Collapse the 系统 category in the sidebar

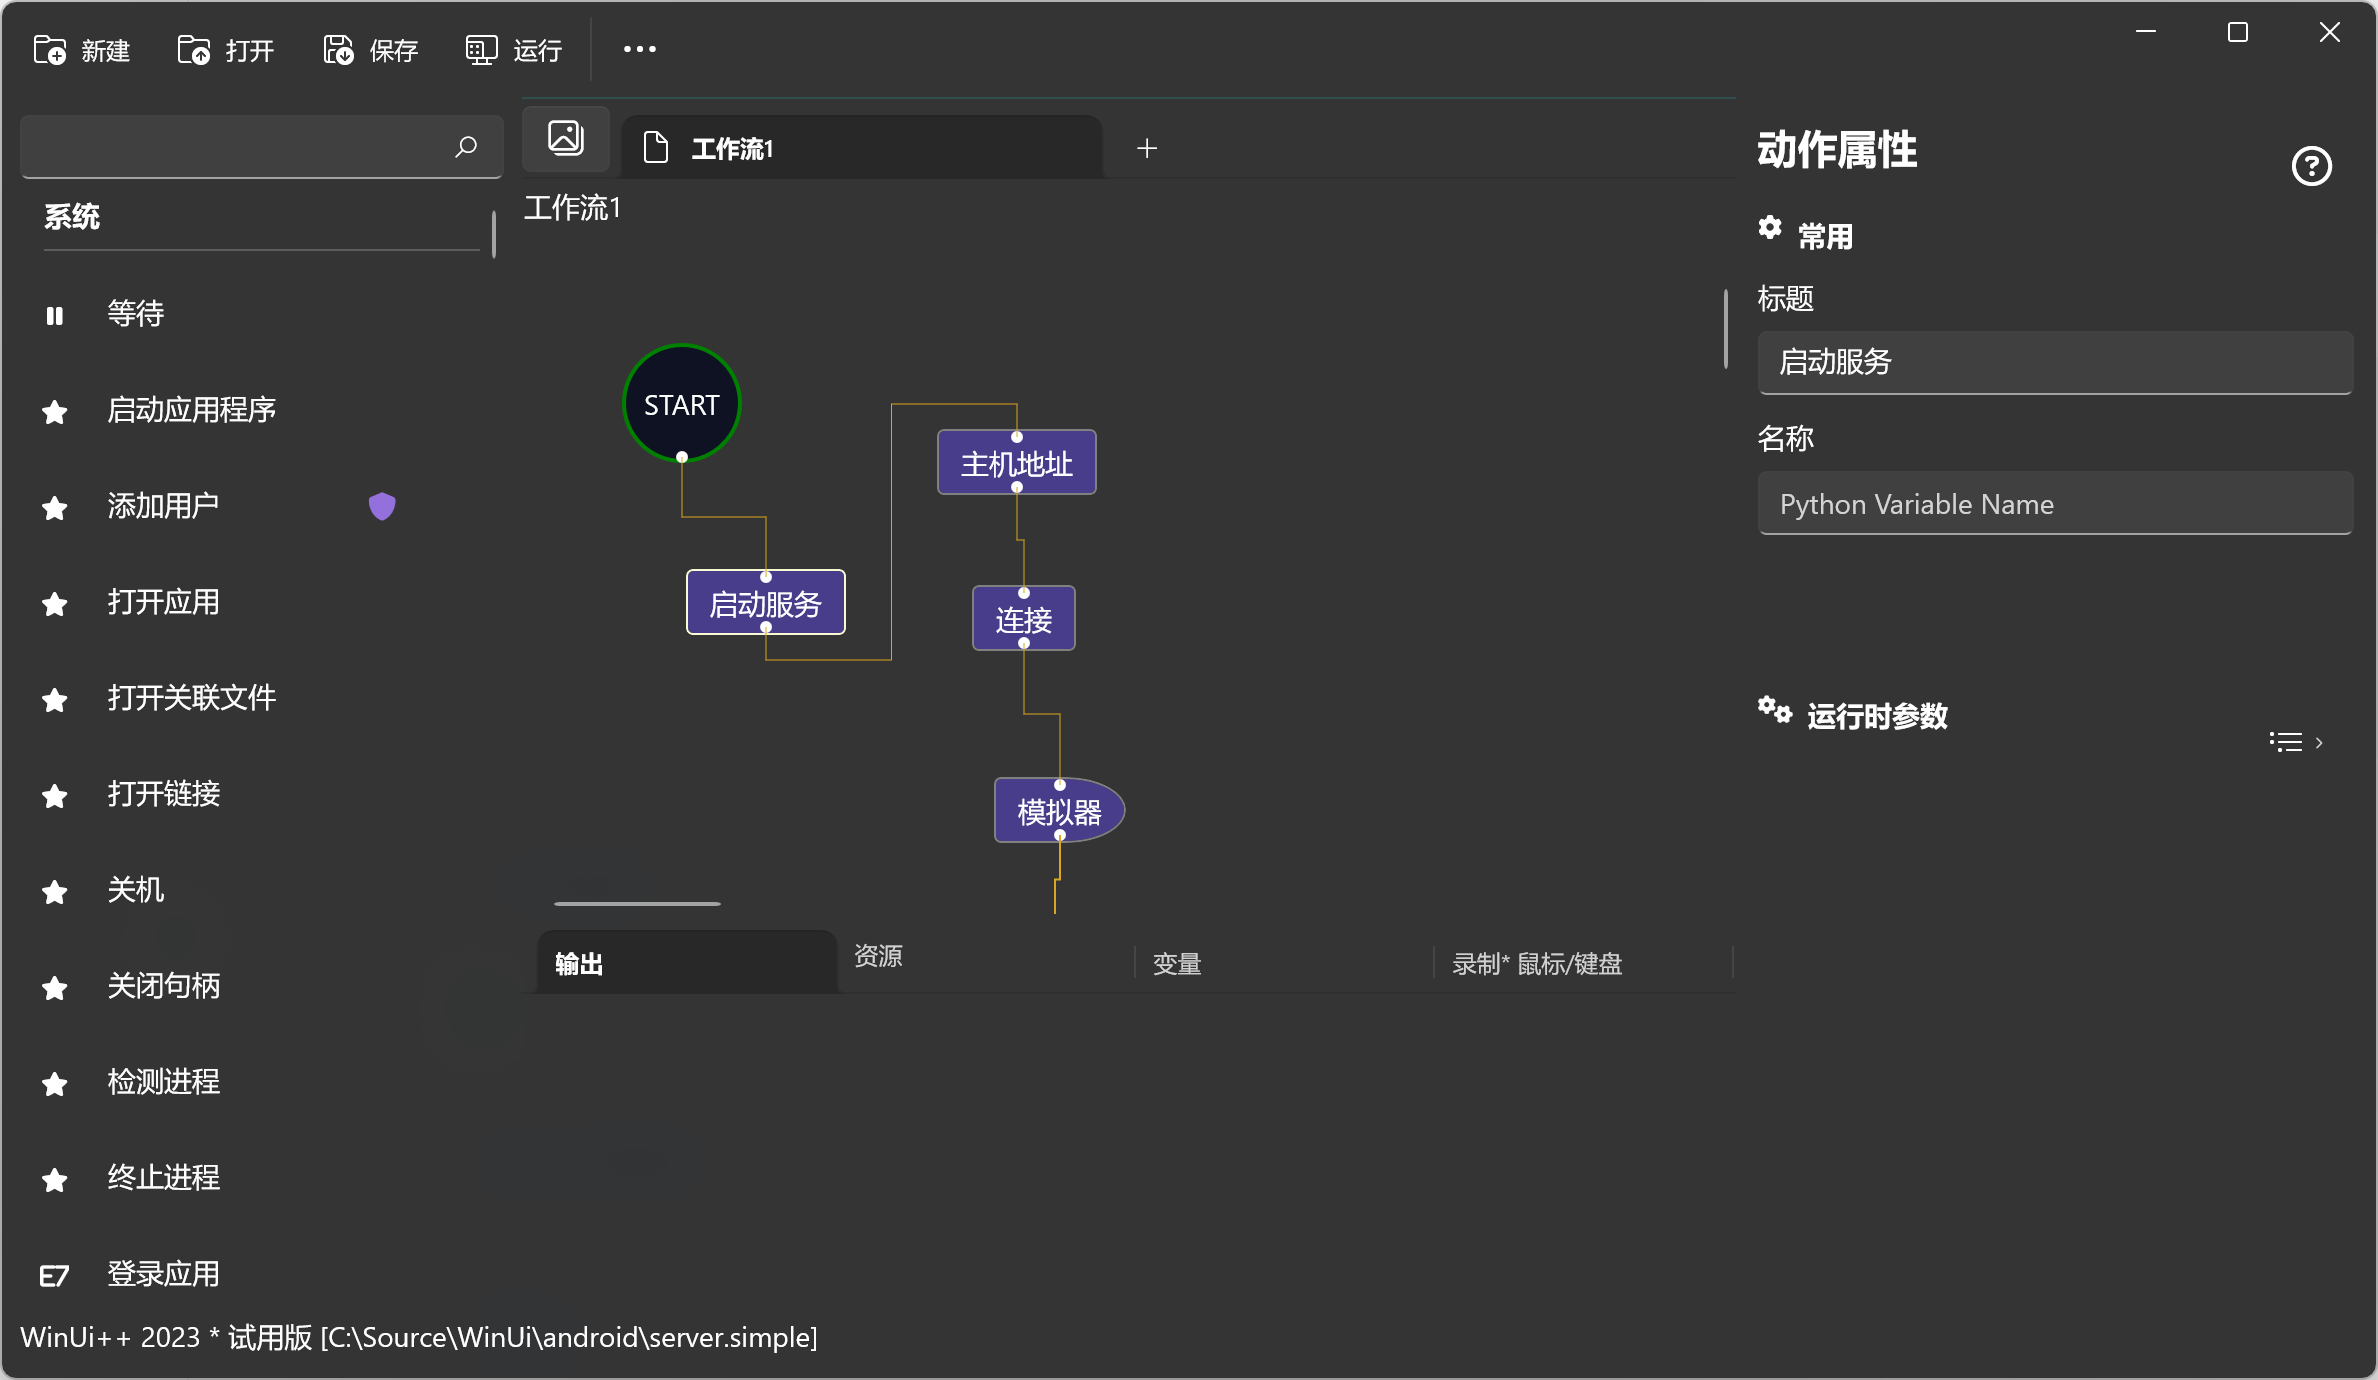point(72,218)
